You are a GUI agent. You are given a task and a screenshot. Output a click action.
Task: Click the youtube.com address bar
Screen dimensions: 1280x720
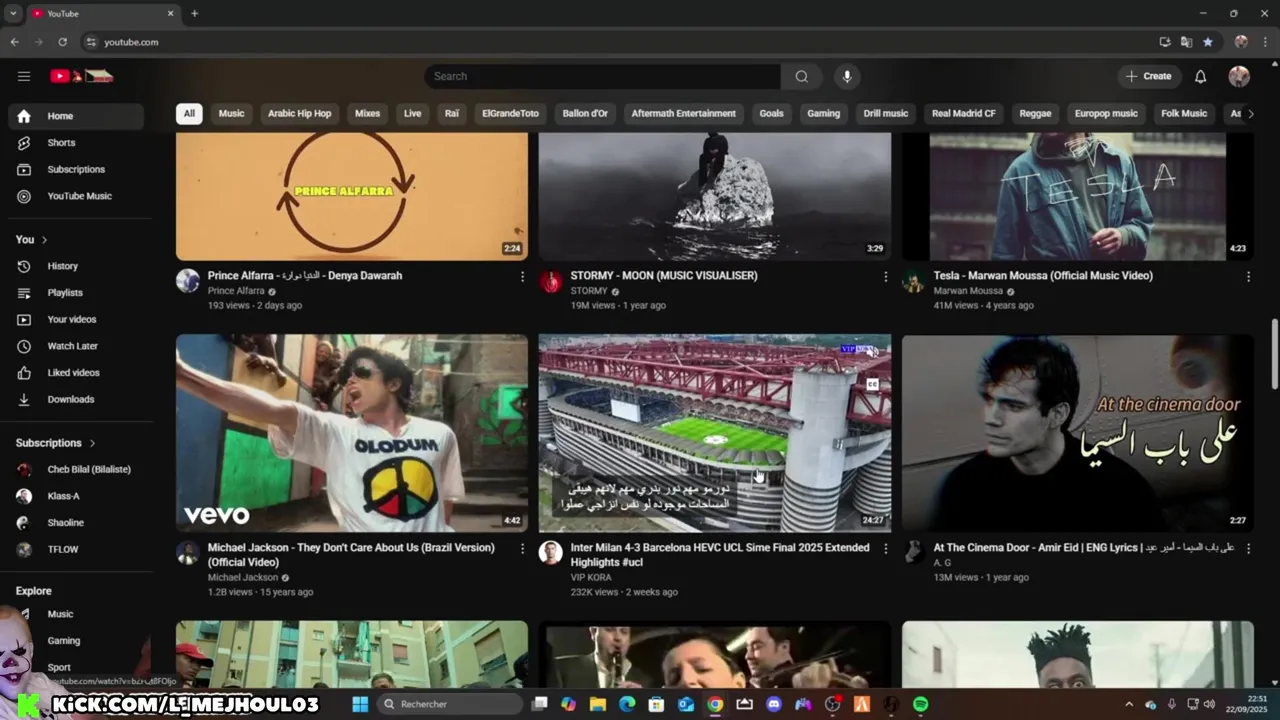[620, 42]
